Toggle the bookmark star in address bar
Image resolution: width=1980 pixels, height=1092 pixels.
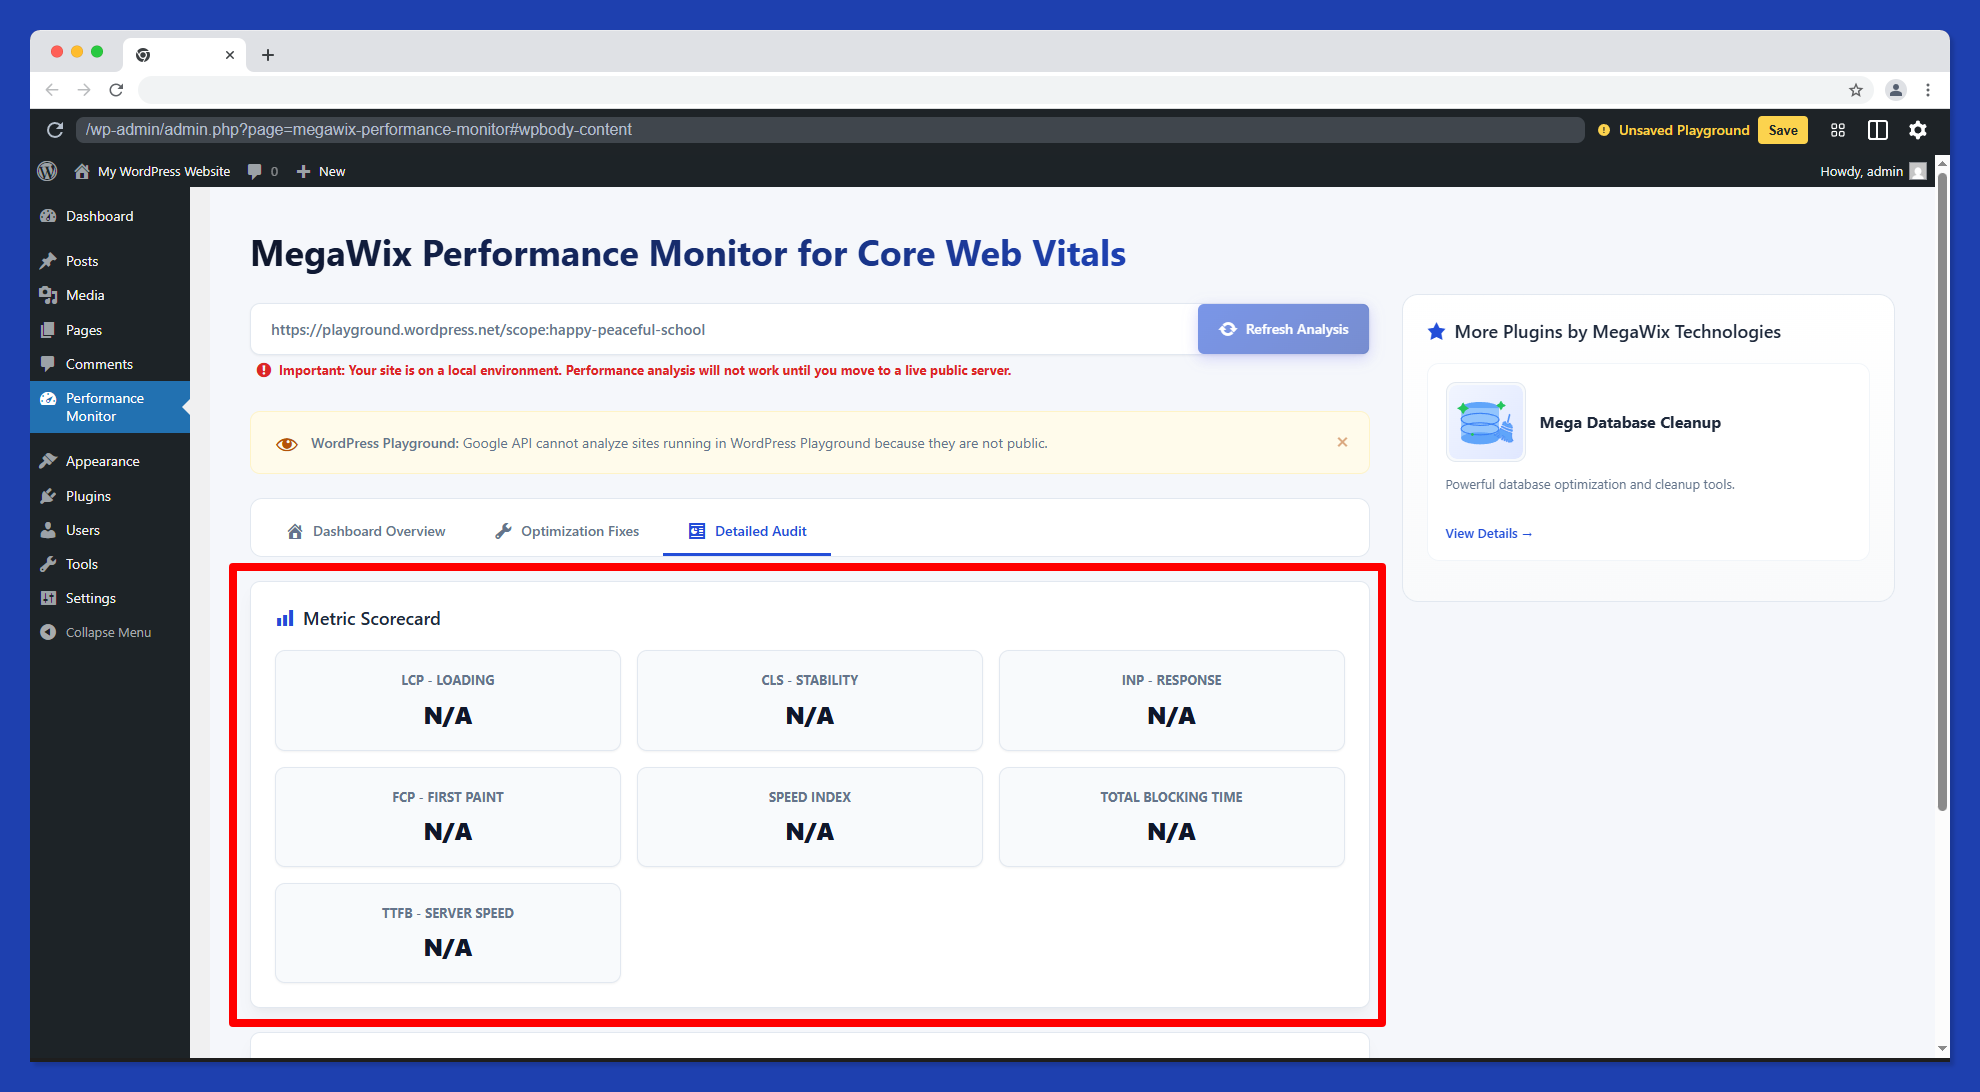pos(1856,89)
